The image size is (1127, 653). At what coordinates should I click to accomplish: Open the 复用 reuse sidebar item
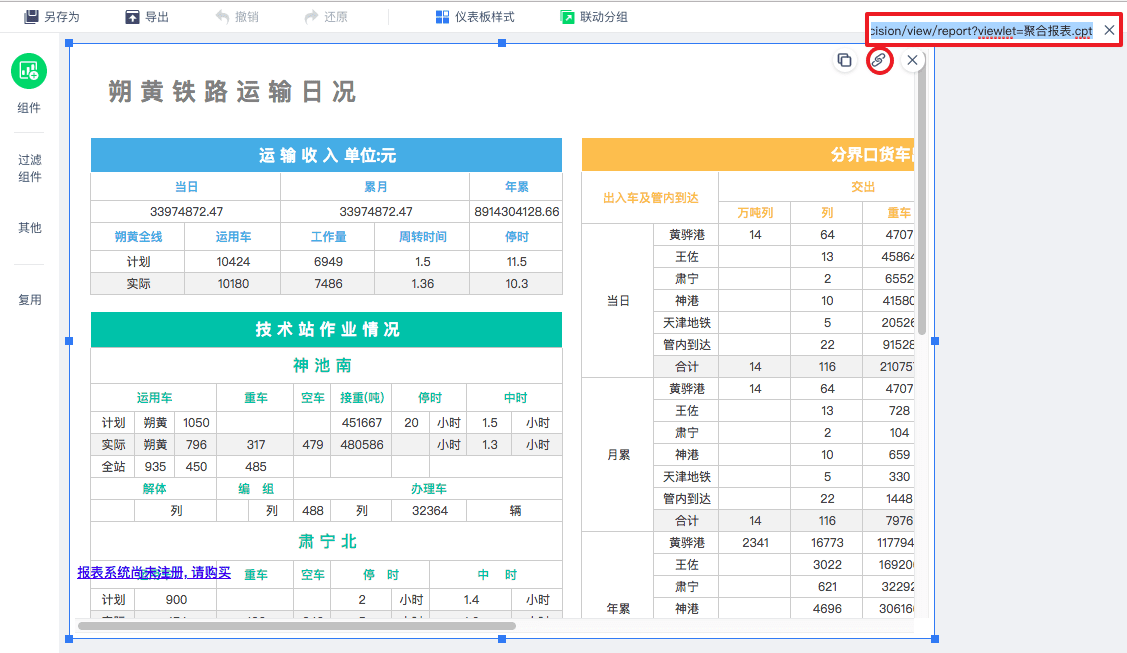tap(29, 300)
